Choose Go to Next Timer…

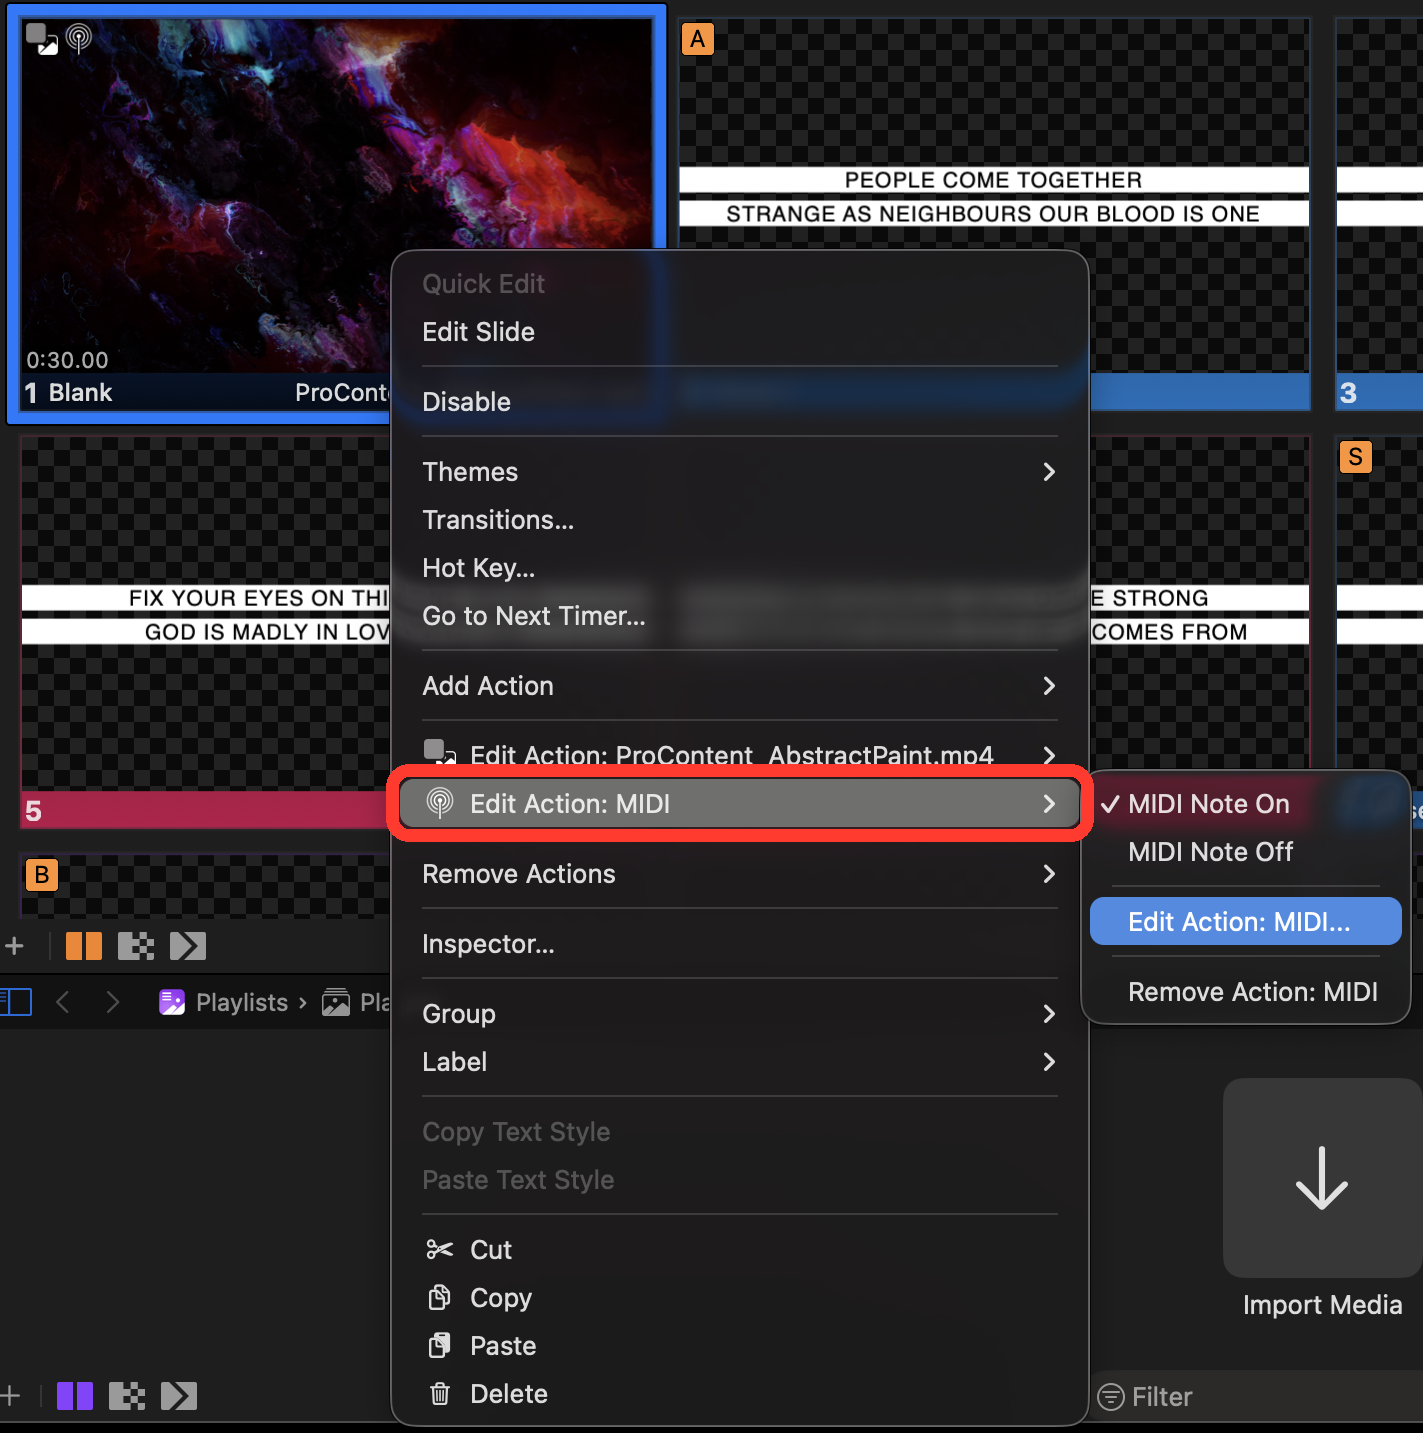coord(740,616)
